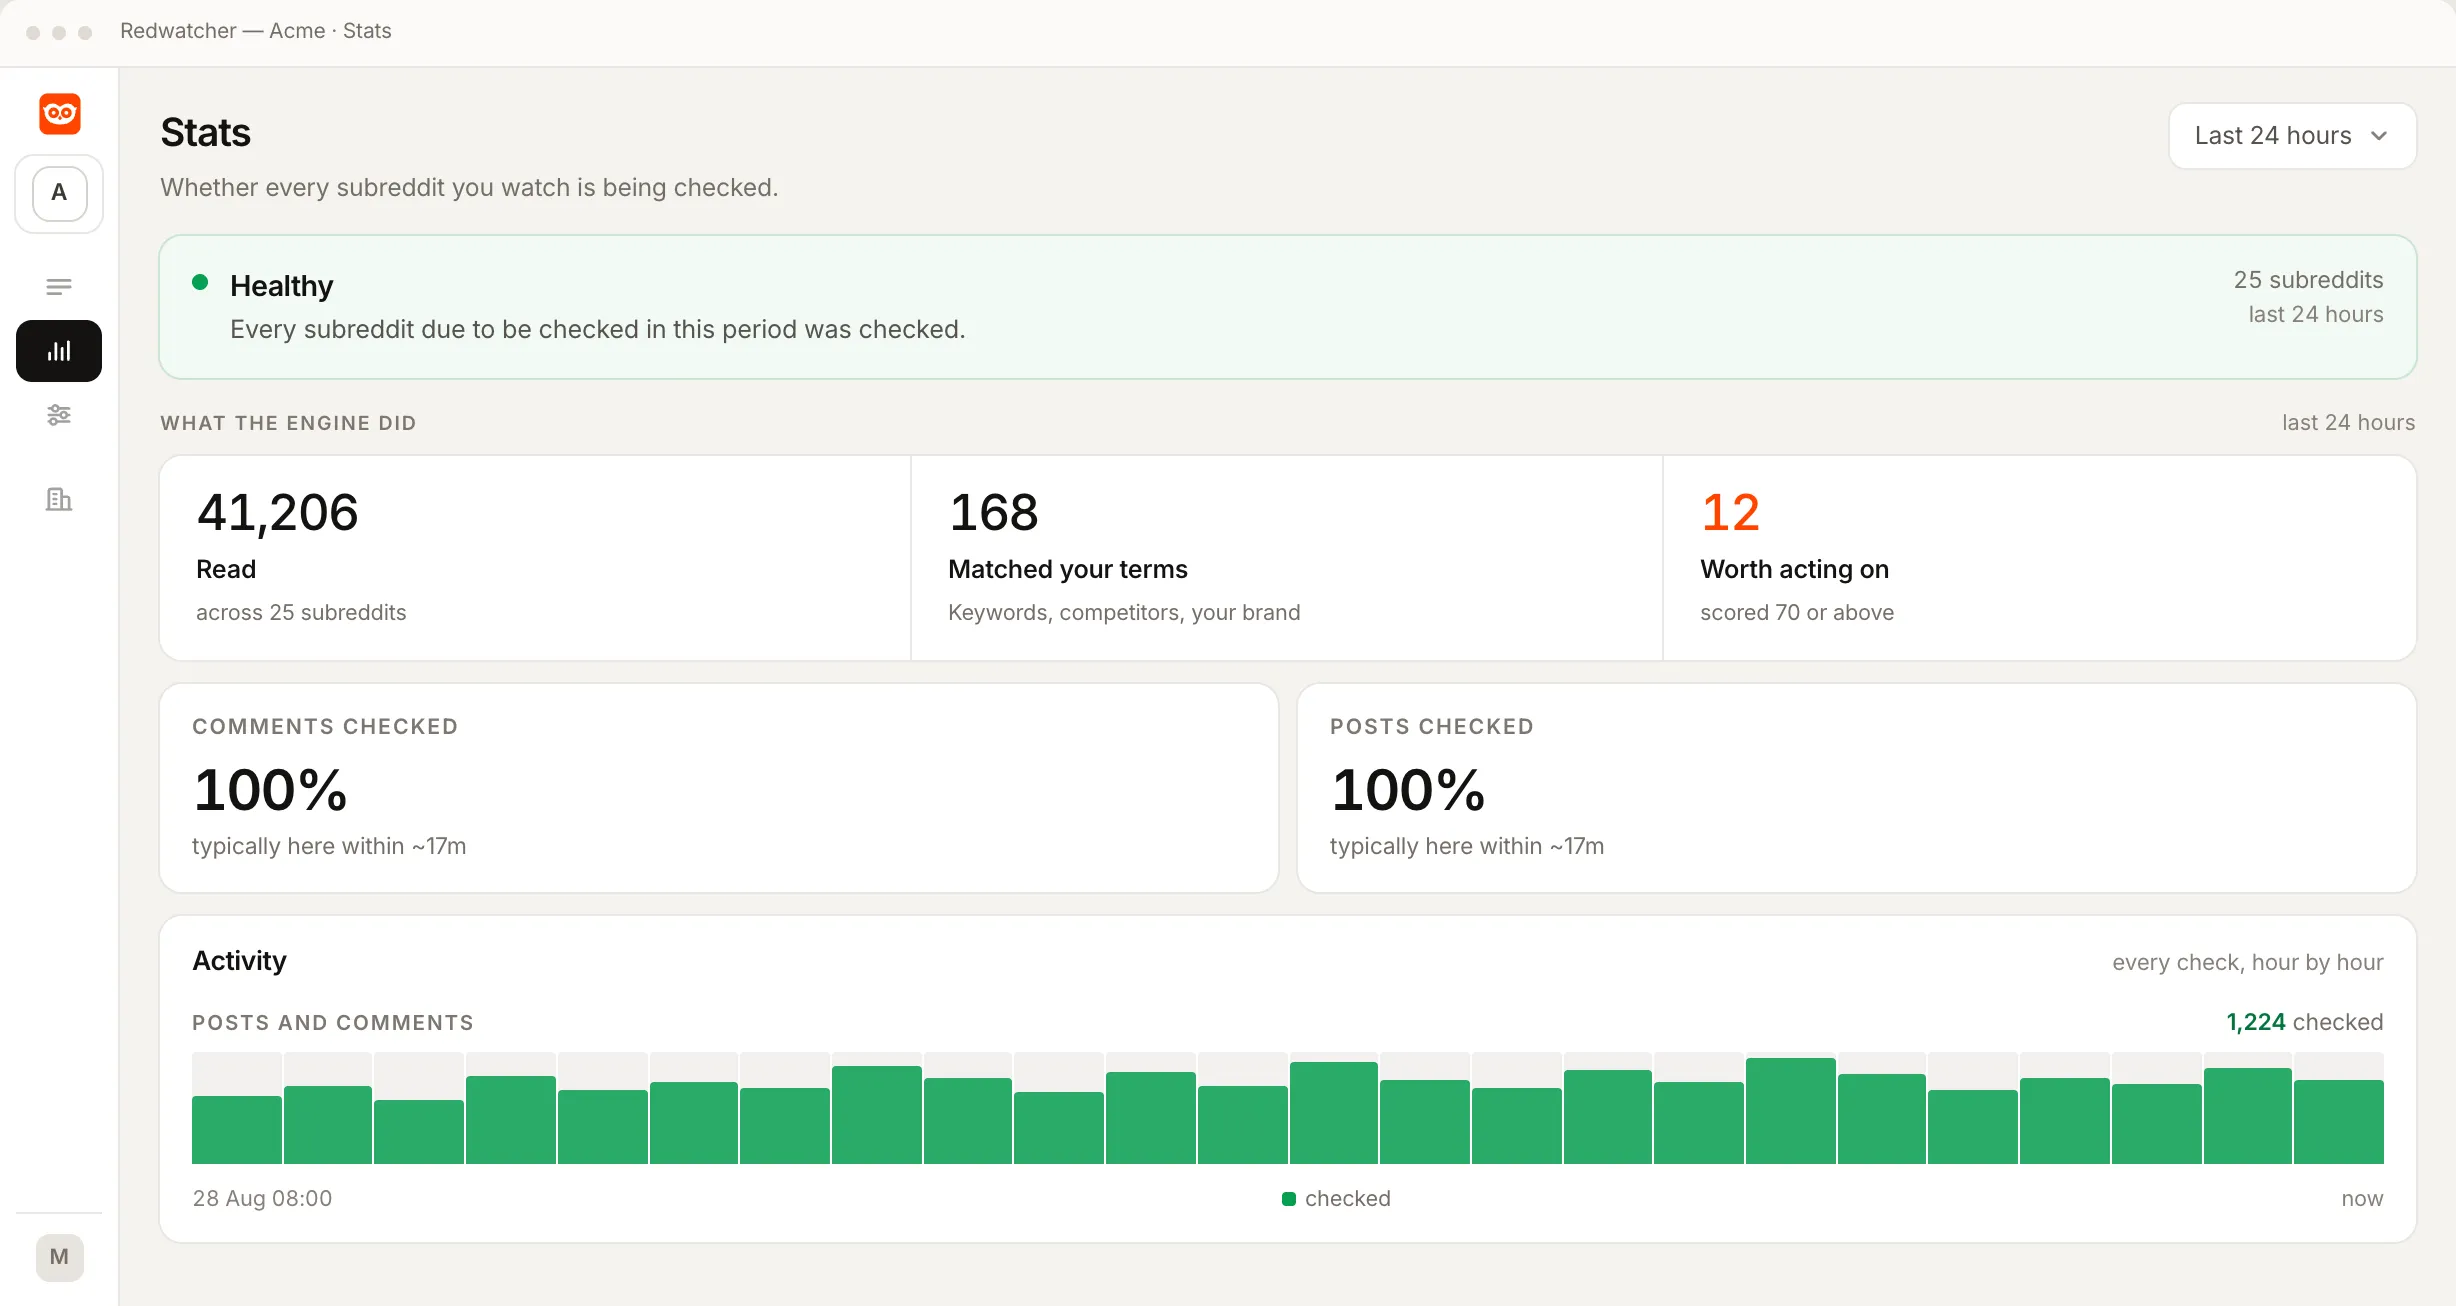Viewport: 2456px width, 1306px height.
Task: Open the Acme workspace switcher 'A'
Action: pos(59,193)
